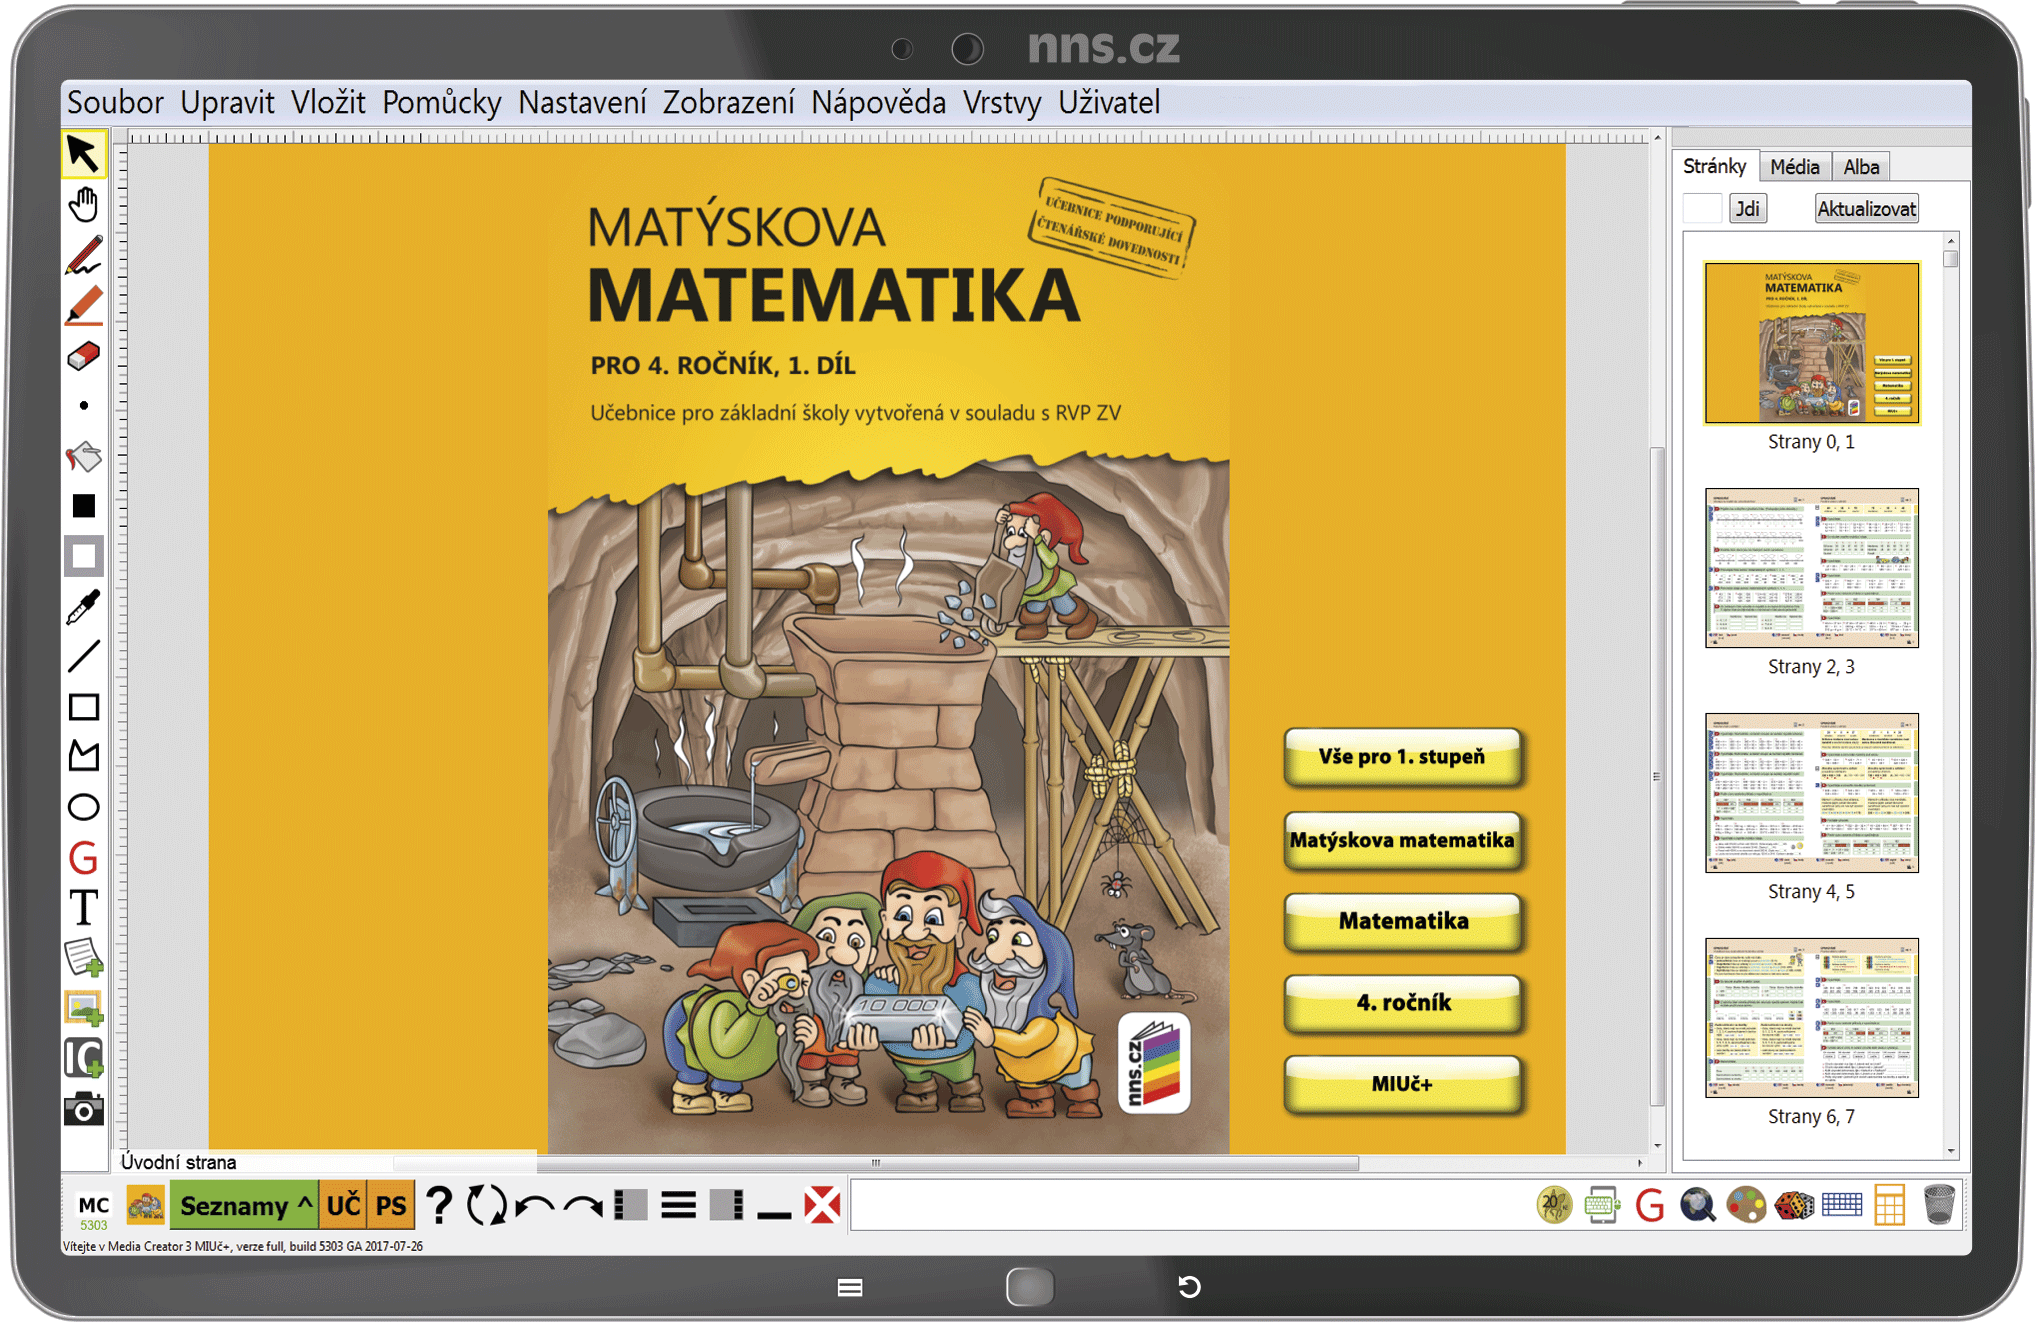Pick the eraser tool
The image size is (2038, 1322).
pos(84,356)
